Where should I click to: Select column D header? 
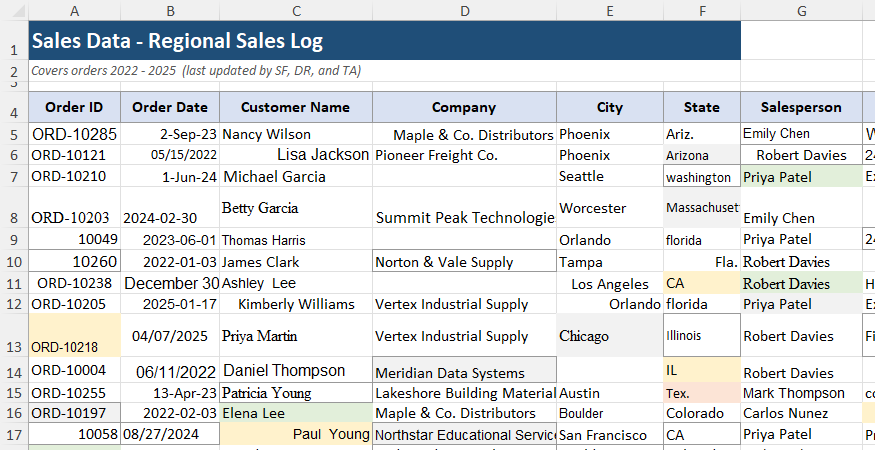pos(464,11)
